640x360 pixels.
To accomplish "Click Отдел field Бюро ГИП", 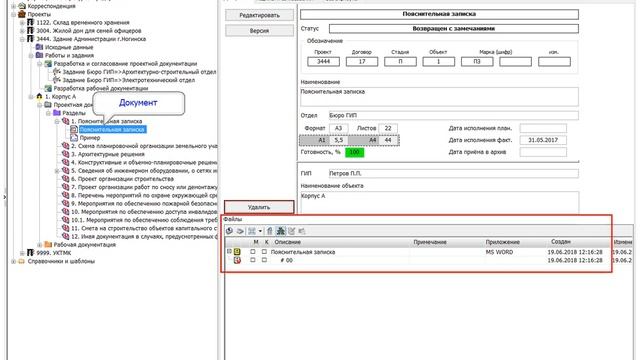I will 453,115.
